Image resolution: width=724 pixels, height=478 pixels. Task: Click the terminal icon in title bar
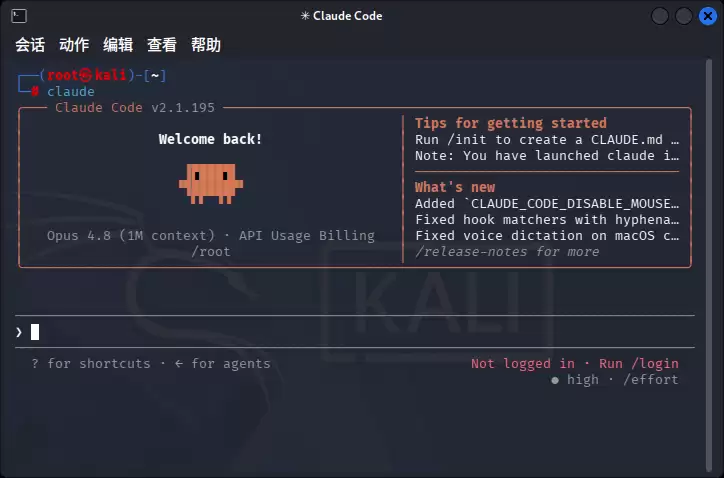[x=19, y=16]
